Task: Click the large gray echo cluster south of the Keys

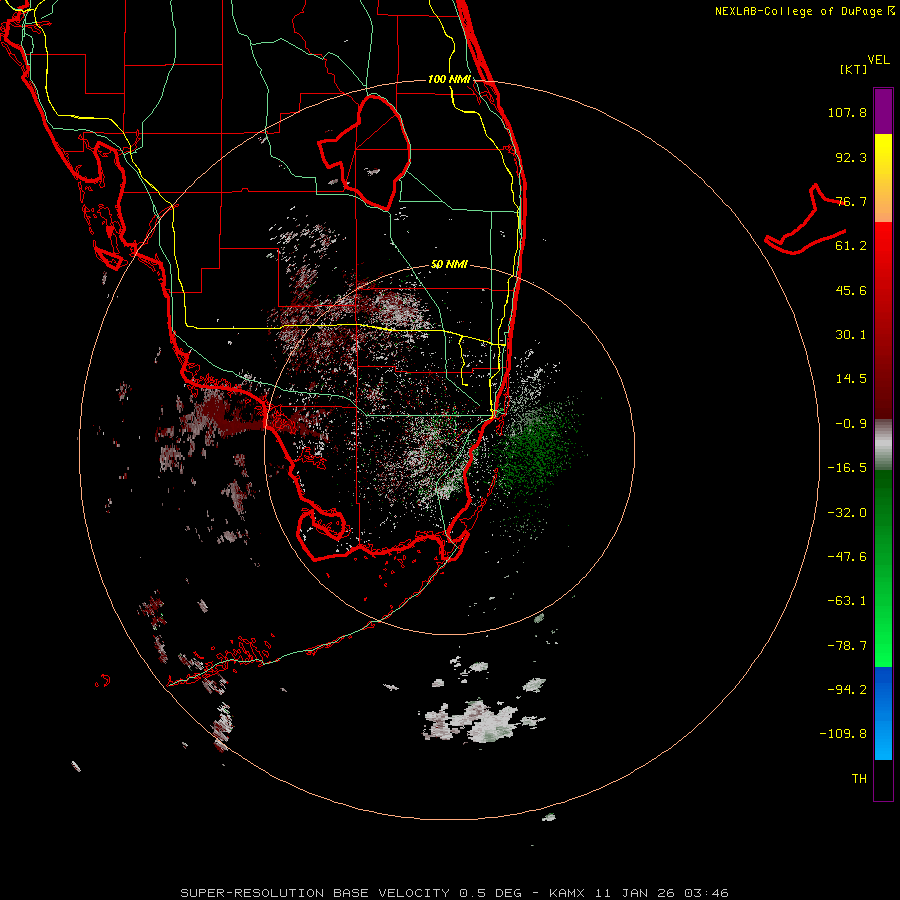Action: click(x=482, y=722)
